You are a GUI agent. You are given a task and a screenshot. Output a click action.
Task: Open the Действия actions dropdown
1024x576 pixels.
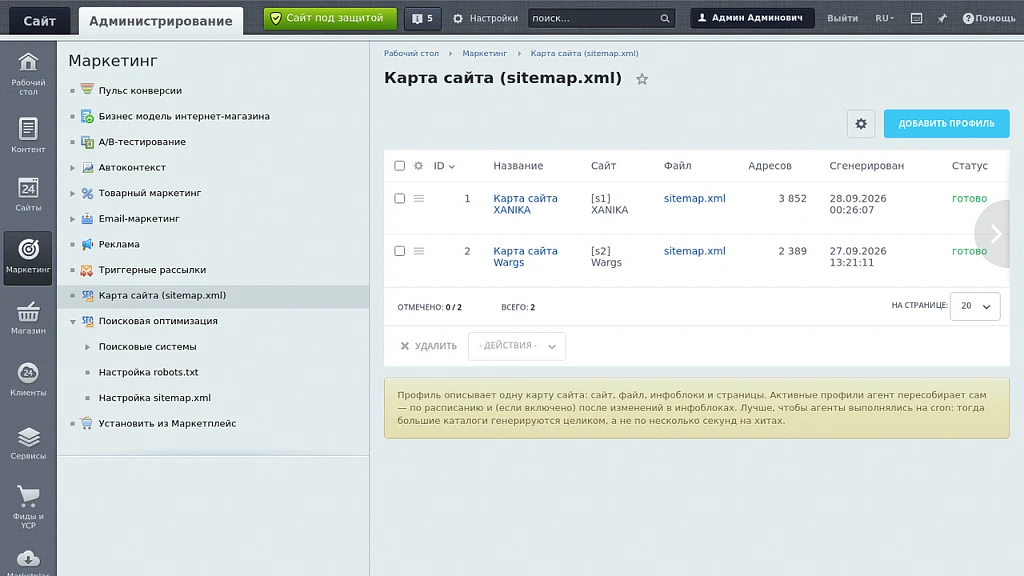click(x=517, y=346)
